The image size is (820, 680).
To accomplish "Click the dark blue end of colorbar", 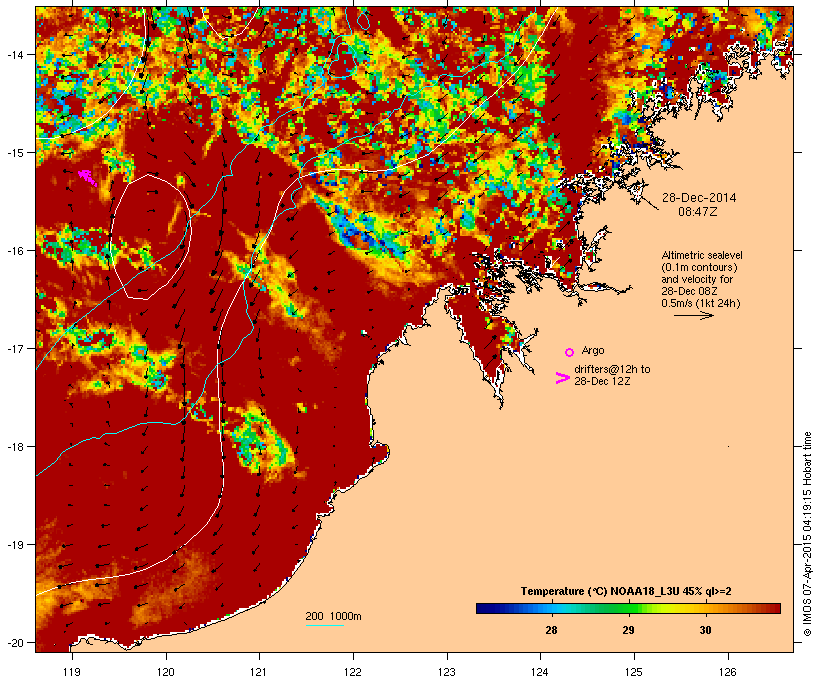I will tap(484, 608).
